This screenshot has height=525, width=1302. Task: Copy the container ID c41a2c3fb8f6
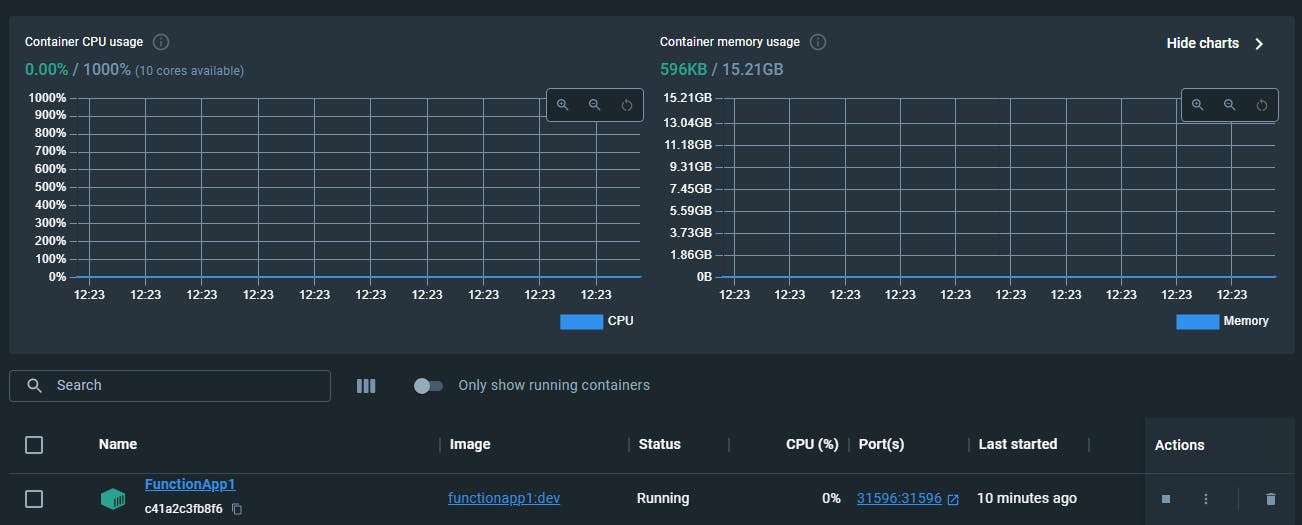tap(237, 509)
